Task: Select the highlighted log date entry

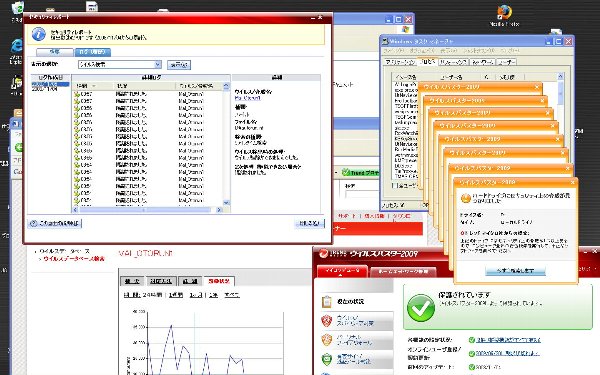Action: tap(50, 84)
